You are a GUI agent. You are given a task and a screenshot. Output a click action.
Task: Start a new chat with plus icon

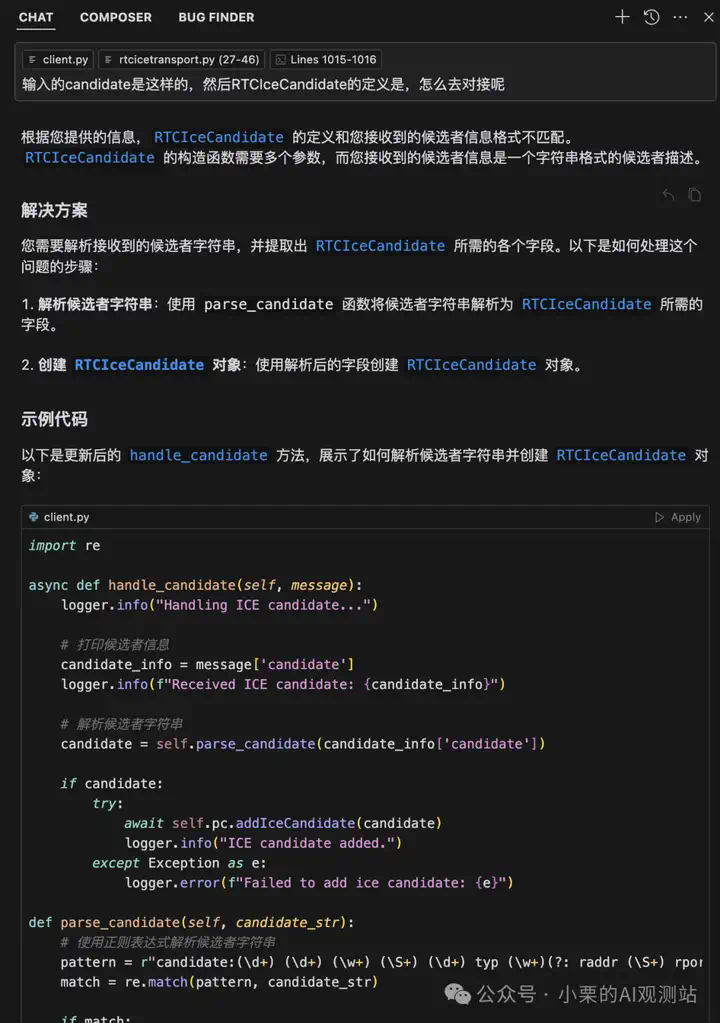point(622,17)
